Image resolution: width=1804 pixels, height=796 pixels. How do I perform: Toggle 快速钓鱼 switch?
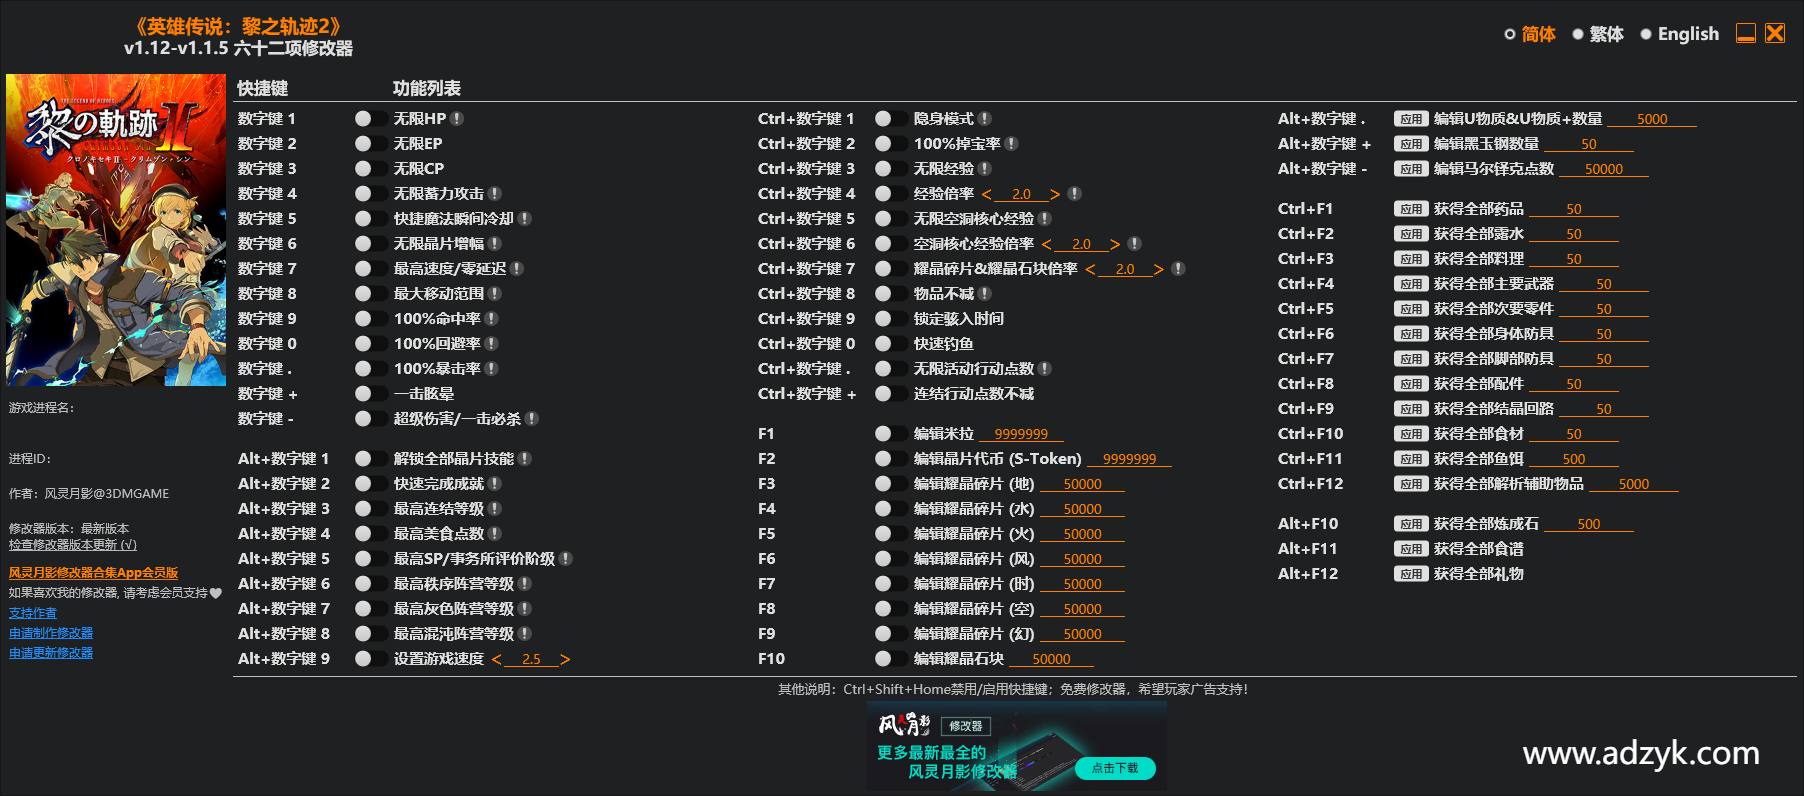pyautogui.click(x=890, y=343)
